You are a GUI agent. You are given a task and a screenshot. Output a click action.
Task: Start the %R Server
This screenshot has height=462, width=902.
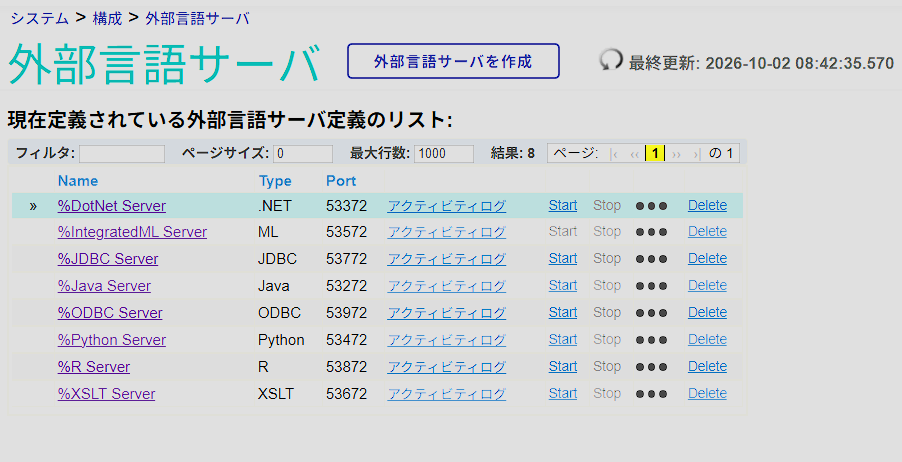coord(563,366)
